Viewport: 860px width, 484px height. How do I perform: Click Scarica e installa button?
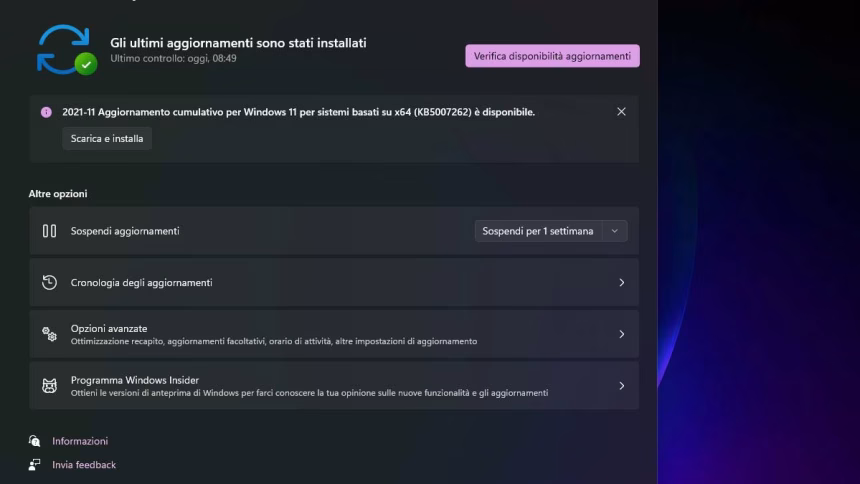coord(107,138)
